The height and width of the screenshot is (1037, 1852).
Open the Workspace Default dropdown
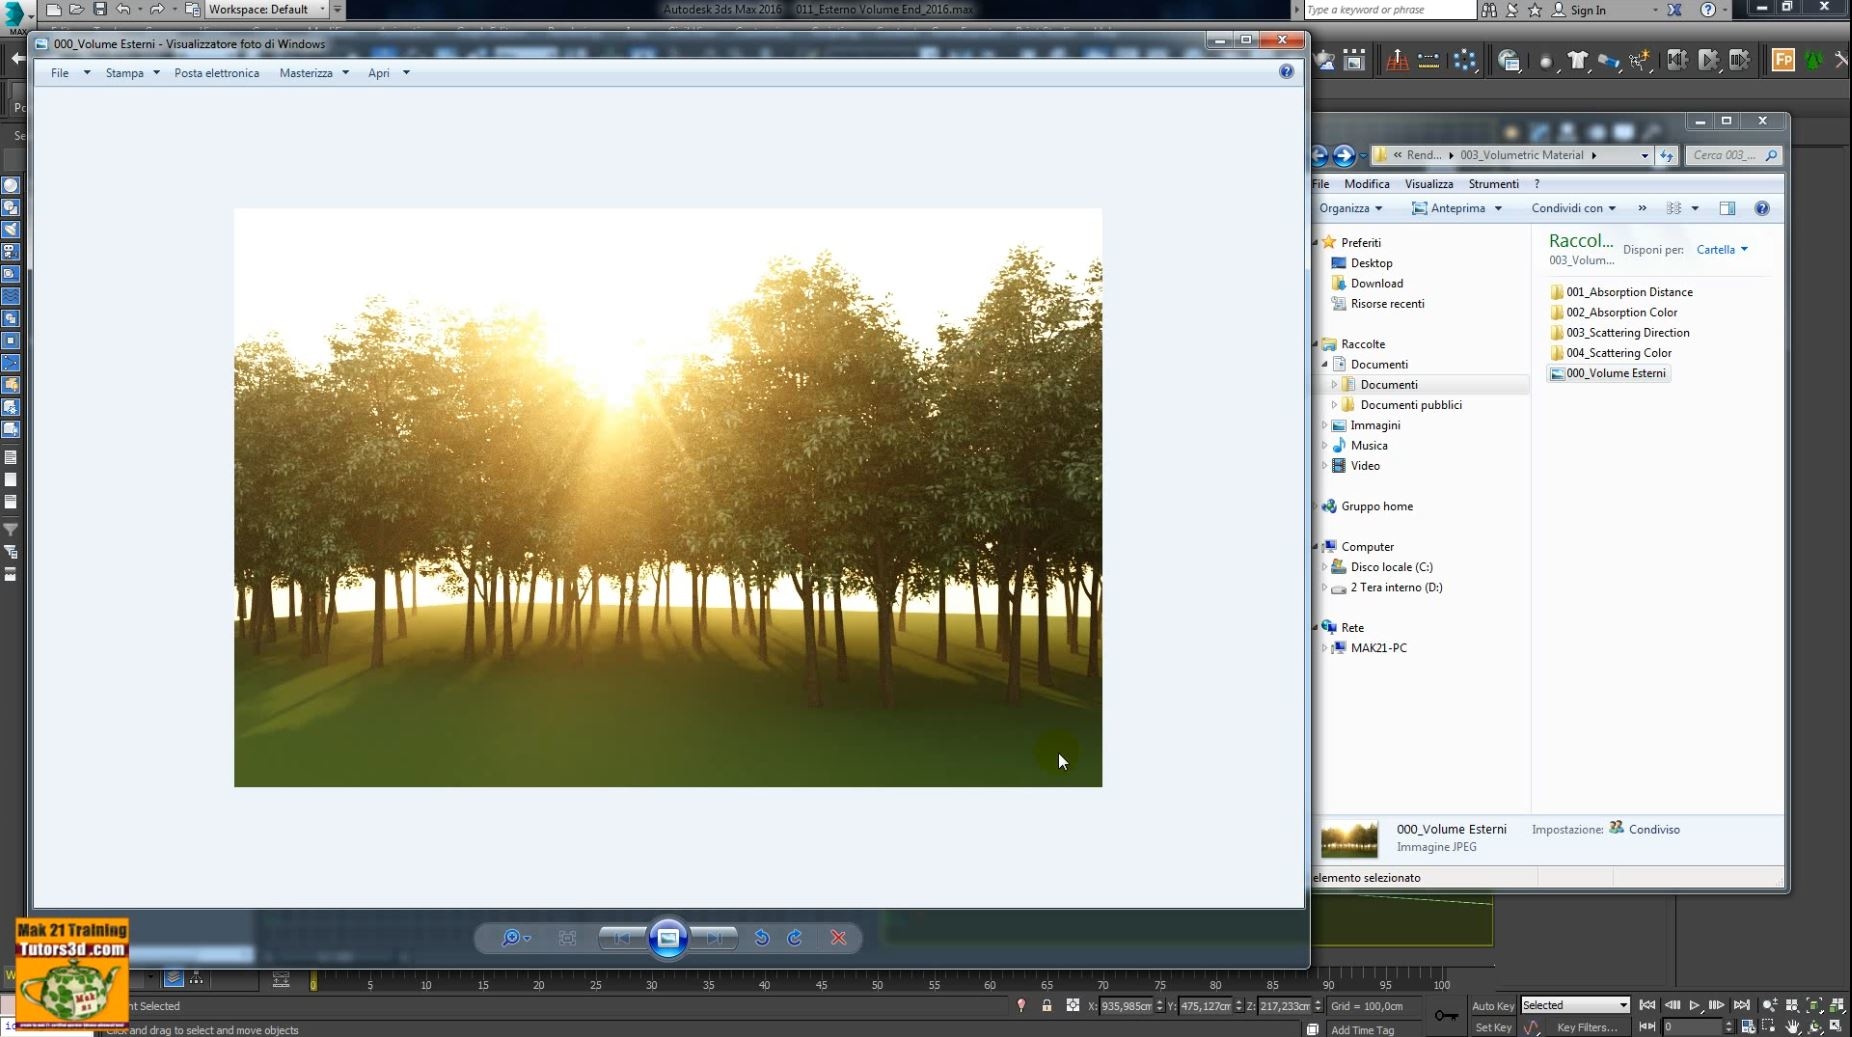(x=322, y=9)
